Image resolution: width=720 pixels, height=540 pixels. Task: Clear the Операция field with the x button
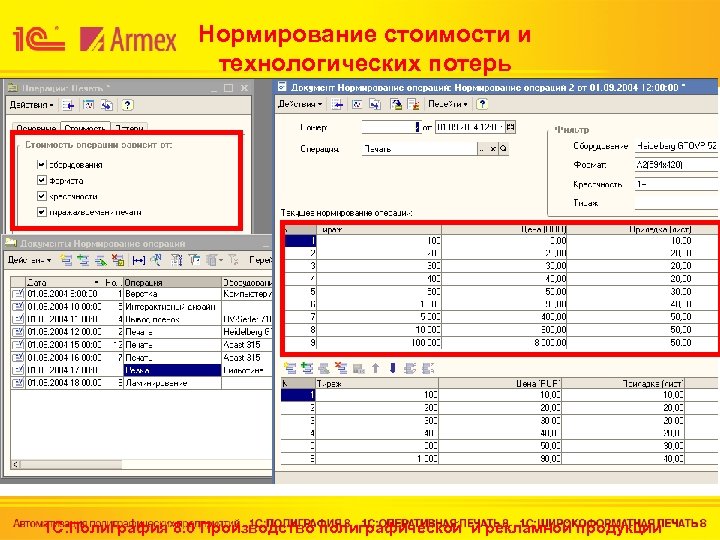493,149
